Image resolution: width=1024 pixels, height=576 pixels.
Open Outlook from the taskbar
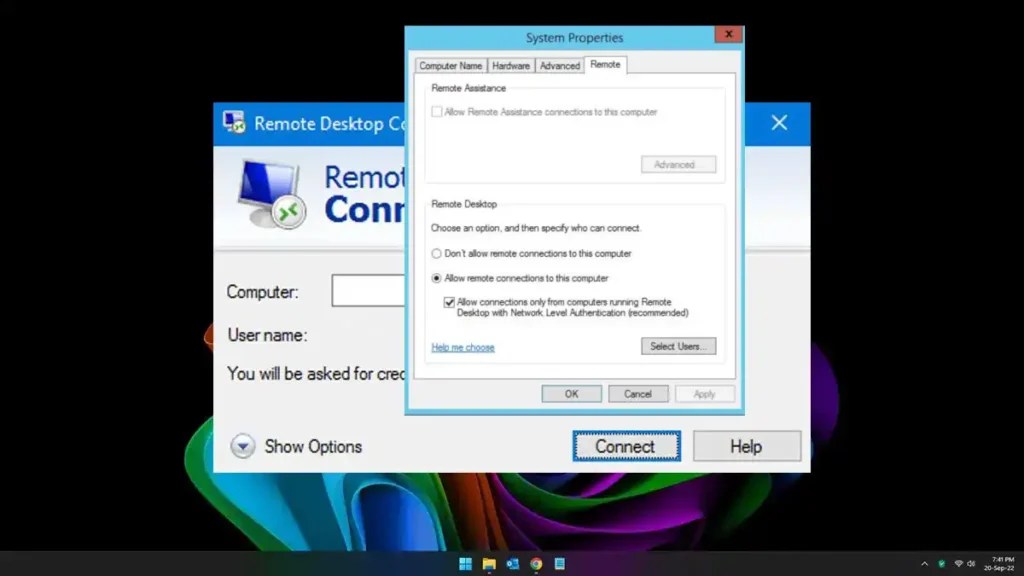[513, 563]
